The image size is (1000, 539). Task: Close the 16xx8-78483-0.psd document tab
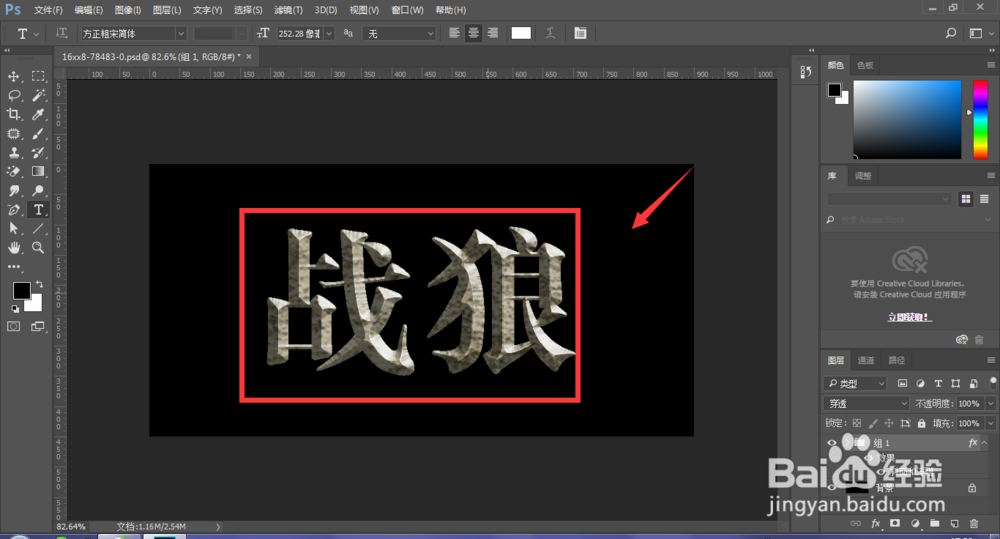249,57
